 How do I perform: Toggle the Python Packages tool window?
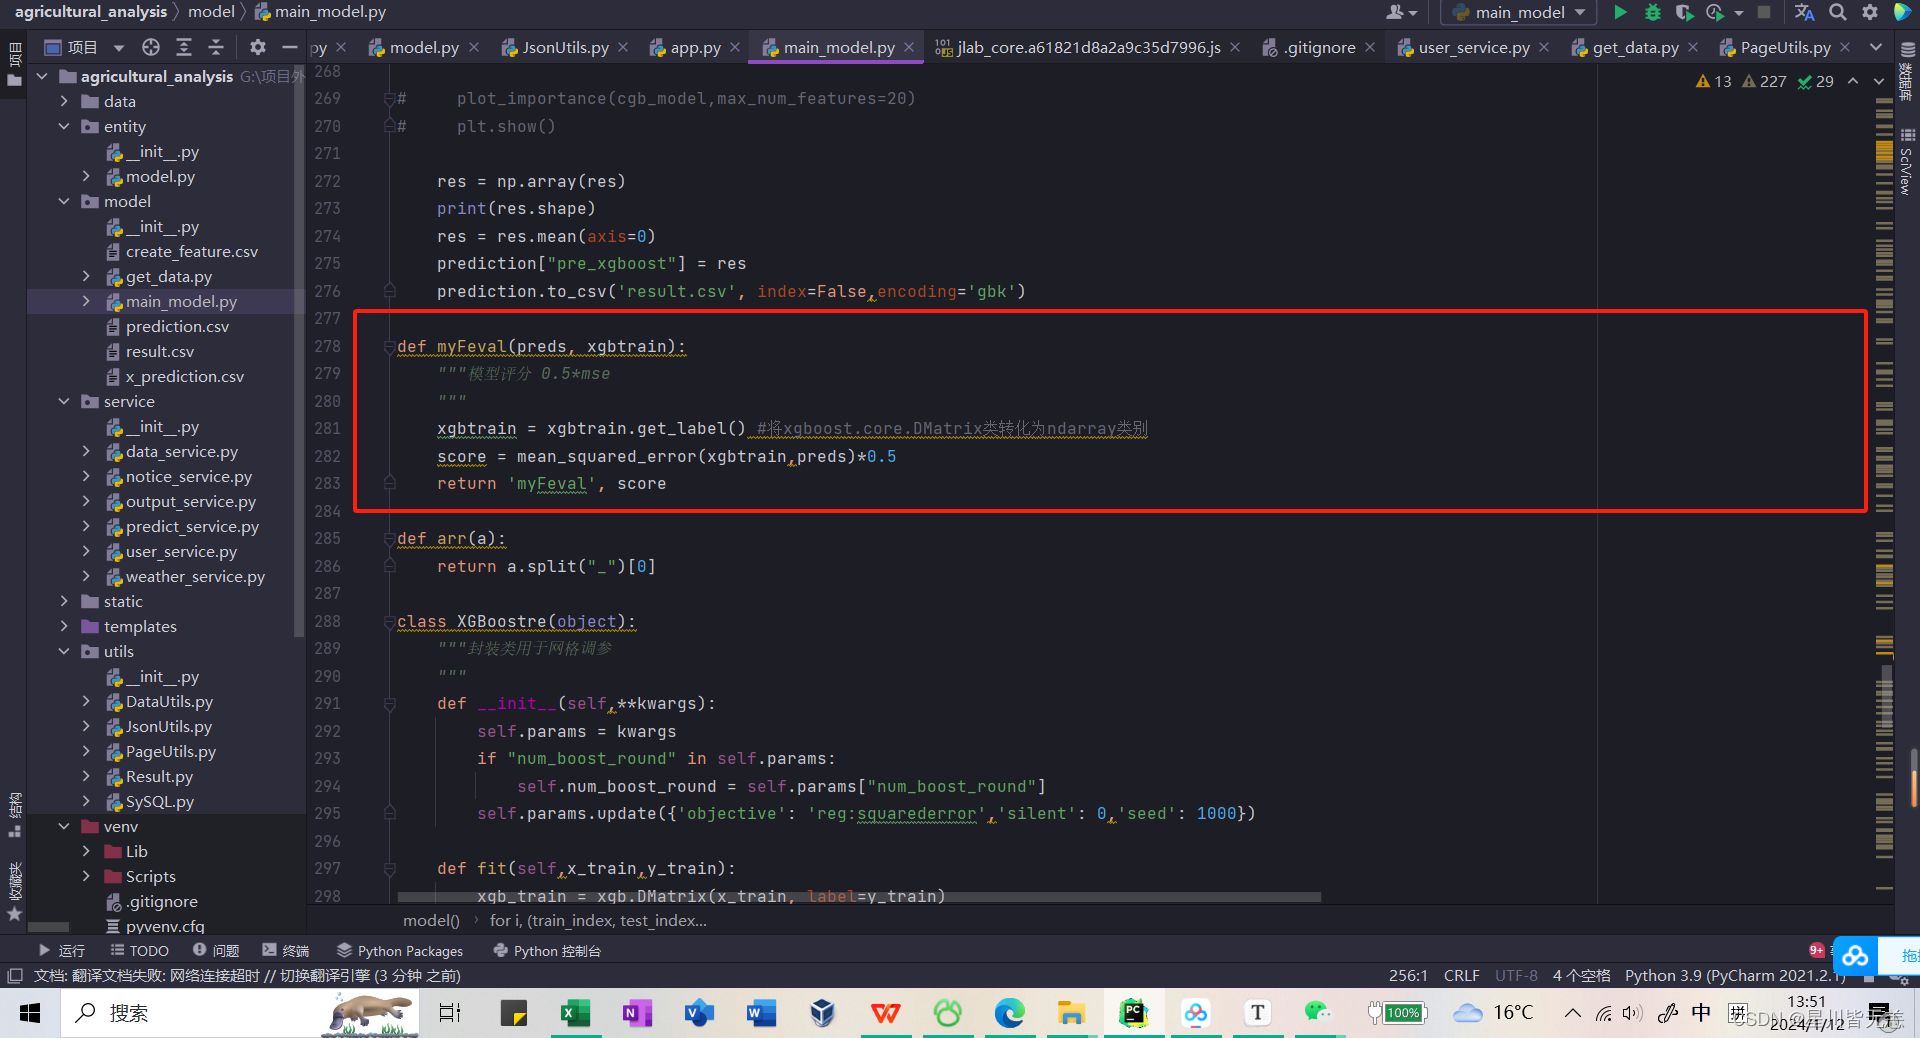[x=400, y=950]
